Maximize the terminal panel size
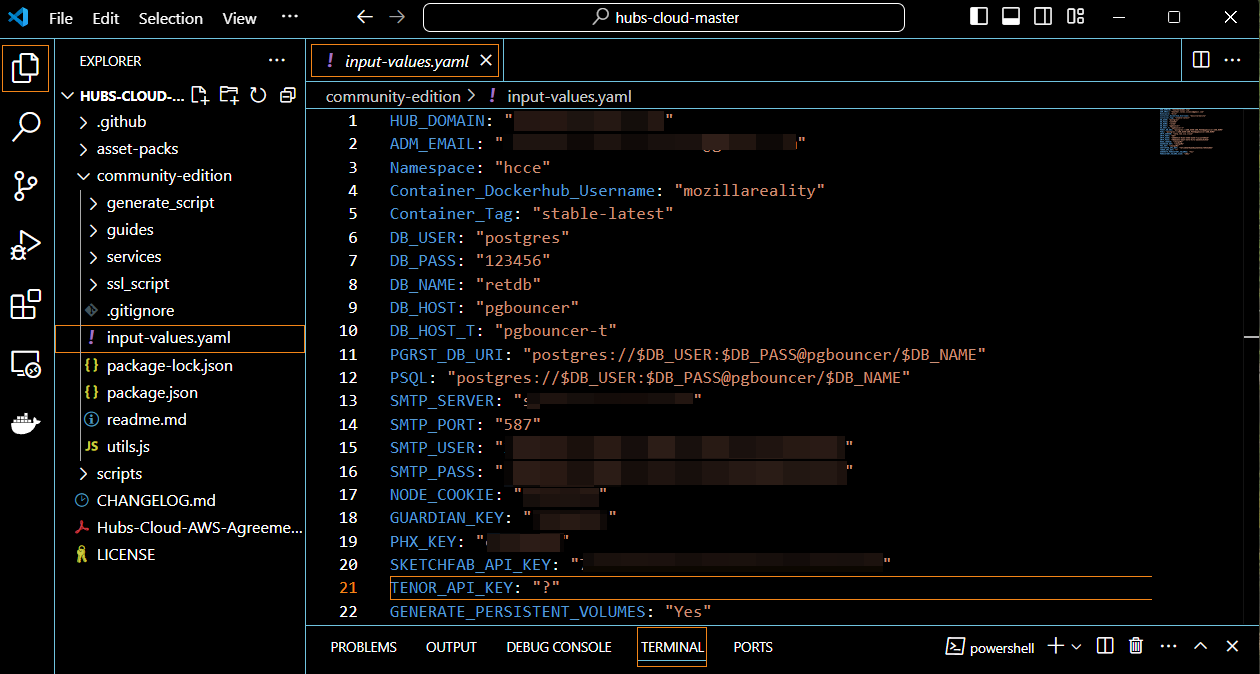This screenshot has width=1260, height=674. (x=1201, y=647)
